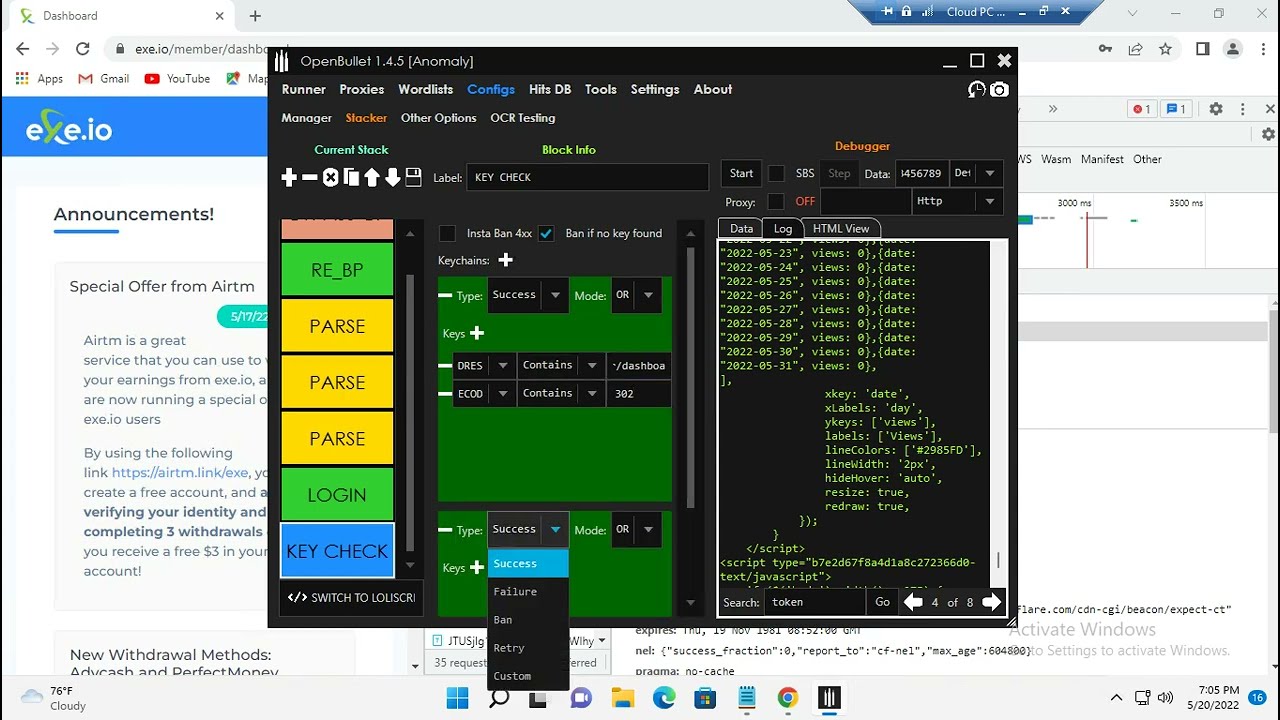This screenshot has width=1280, height=720.
Task: Switch to the Data tab in Debugger
Action: coord(741,228)
